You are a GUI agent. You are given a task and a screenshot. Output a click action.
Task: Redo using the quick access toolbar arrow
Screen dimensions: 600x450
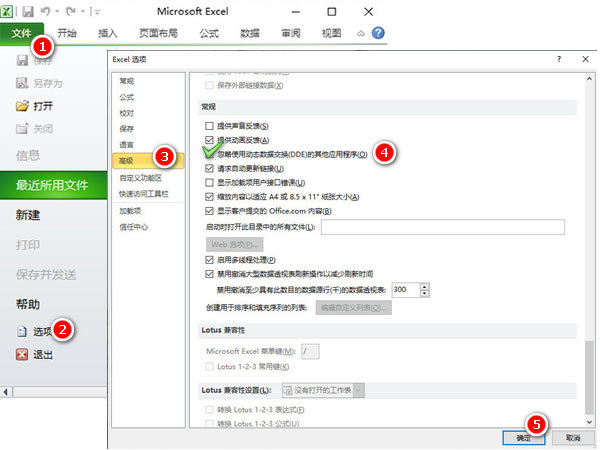tap(70, 12)
